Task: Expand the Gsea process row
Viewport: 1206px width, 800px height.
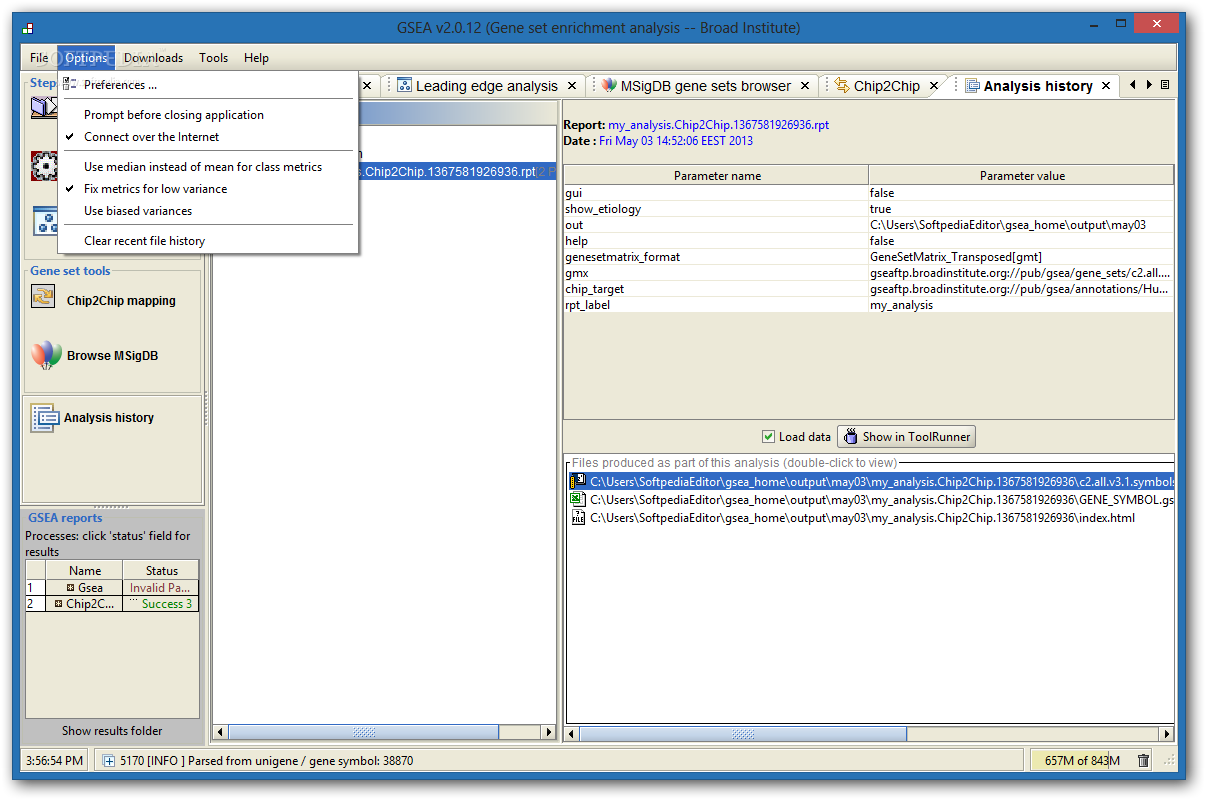Action: coord(70,588)
